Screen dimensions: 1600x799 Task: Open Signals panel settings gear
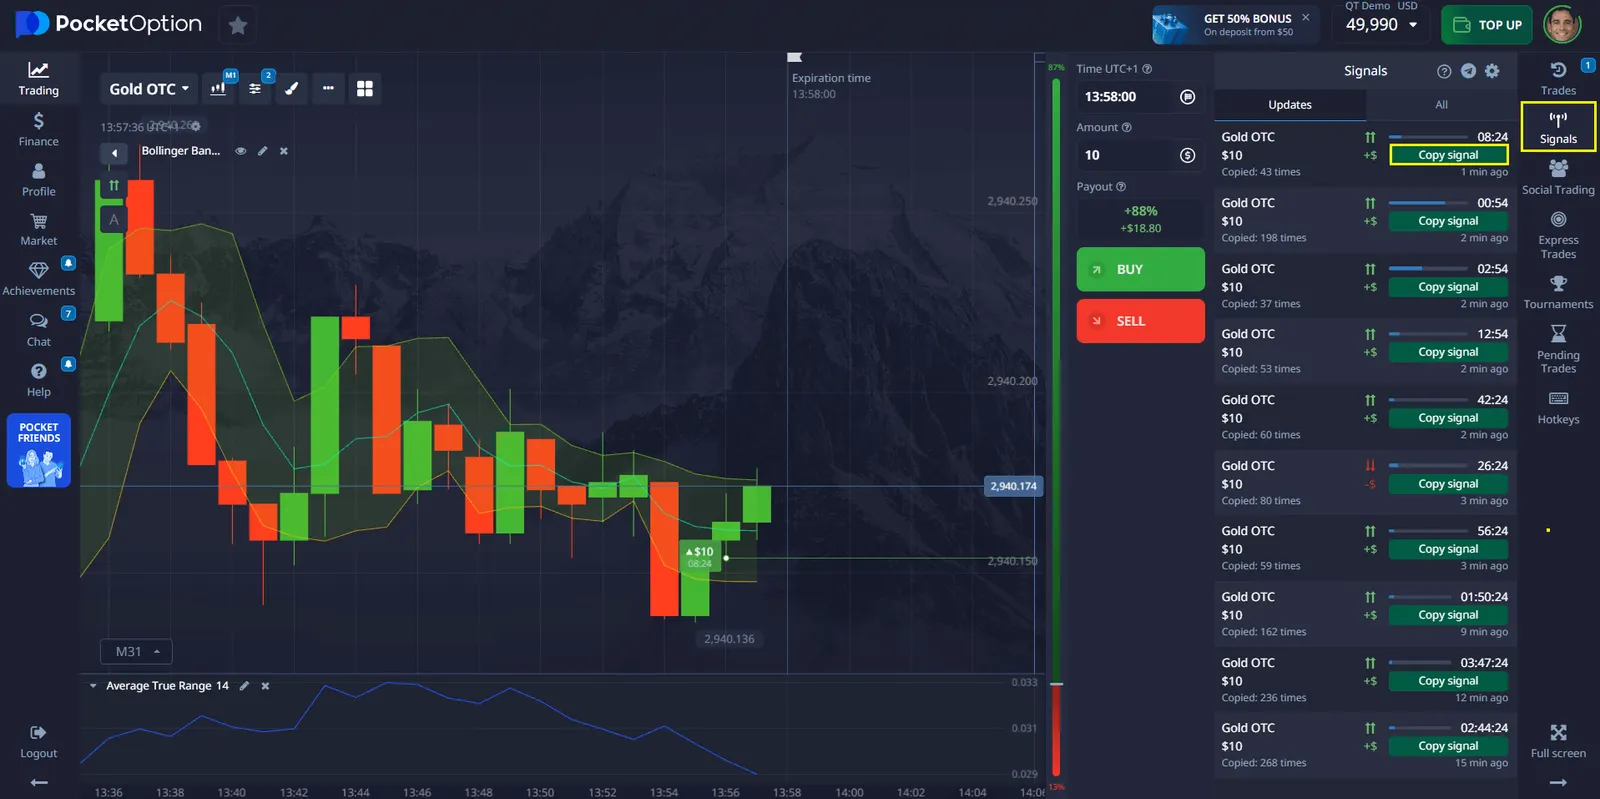coord(1492,71)
